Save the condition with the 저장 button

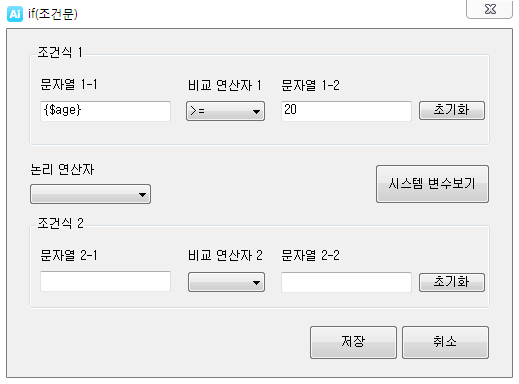click(353, 342)
